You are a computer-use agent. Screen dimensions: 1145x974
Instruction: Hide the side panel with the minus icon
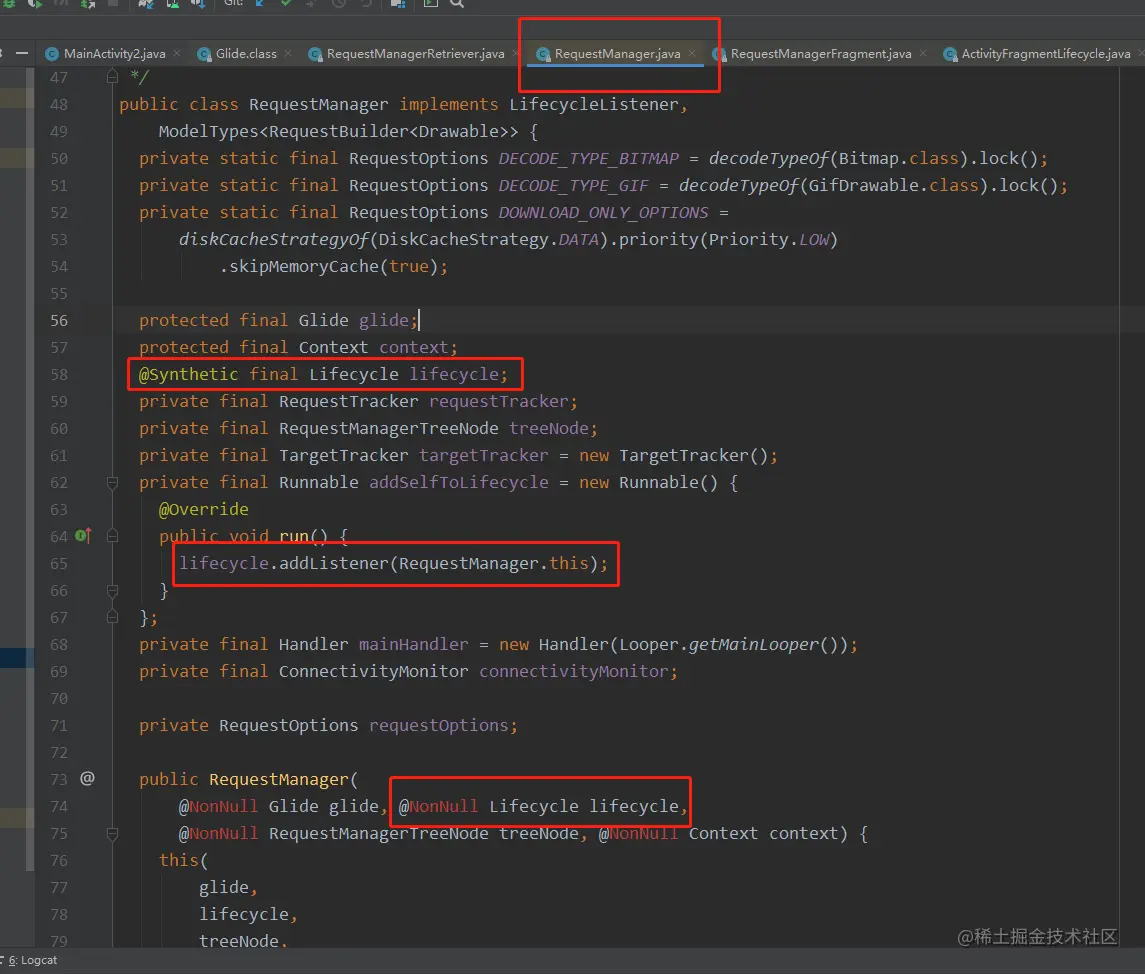click(22, 53)
